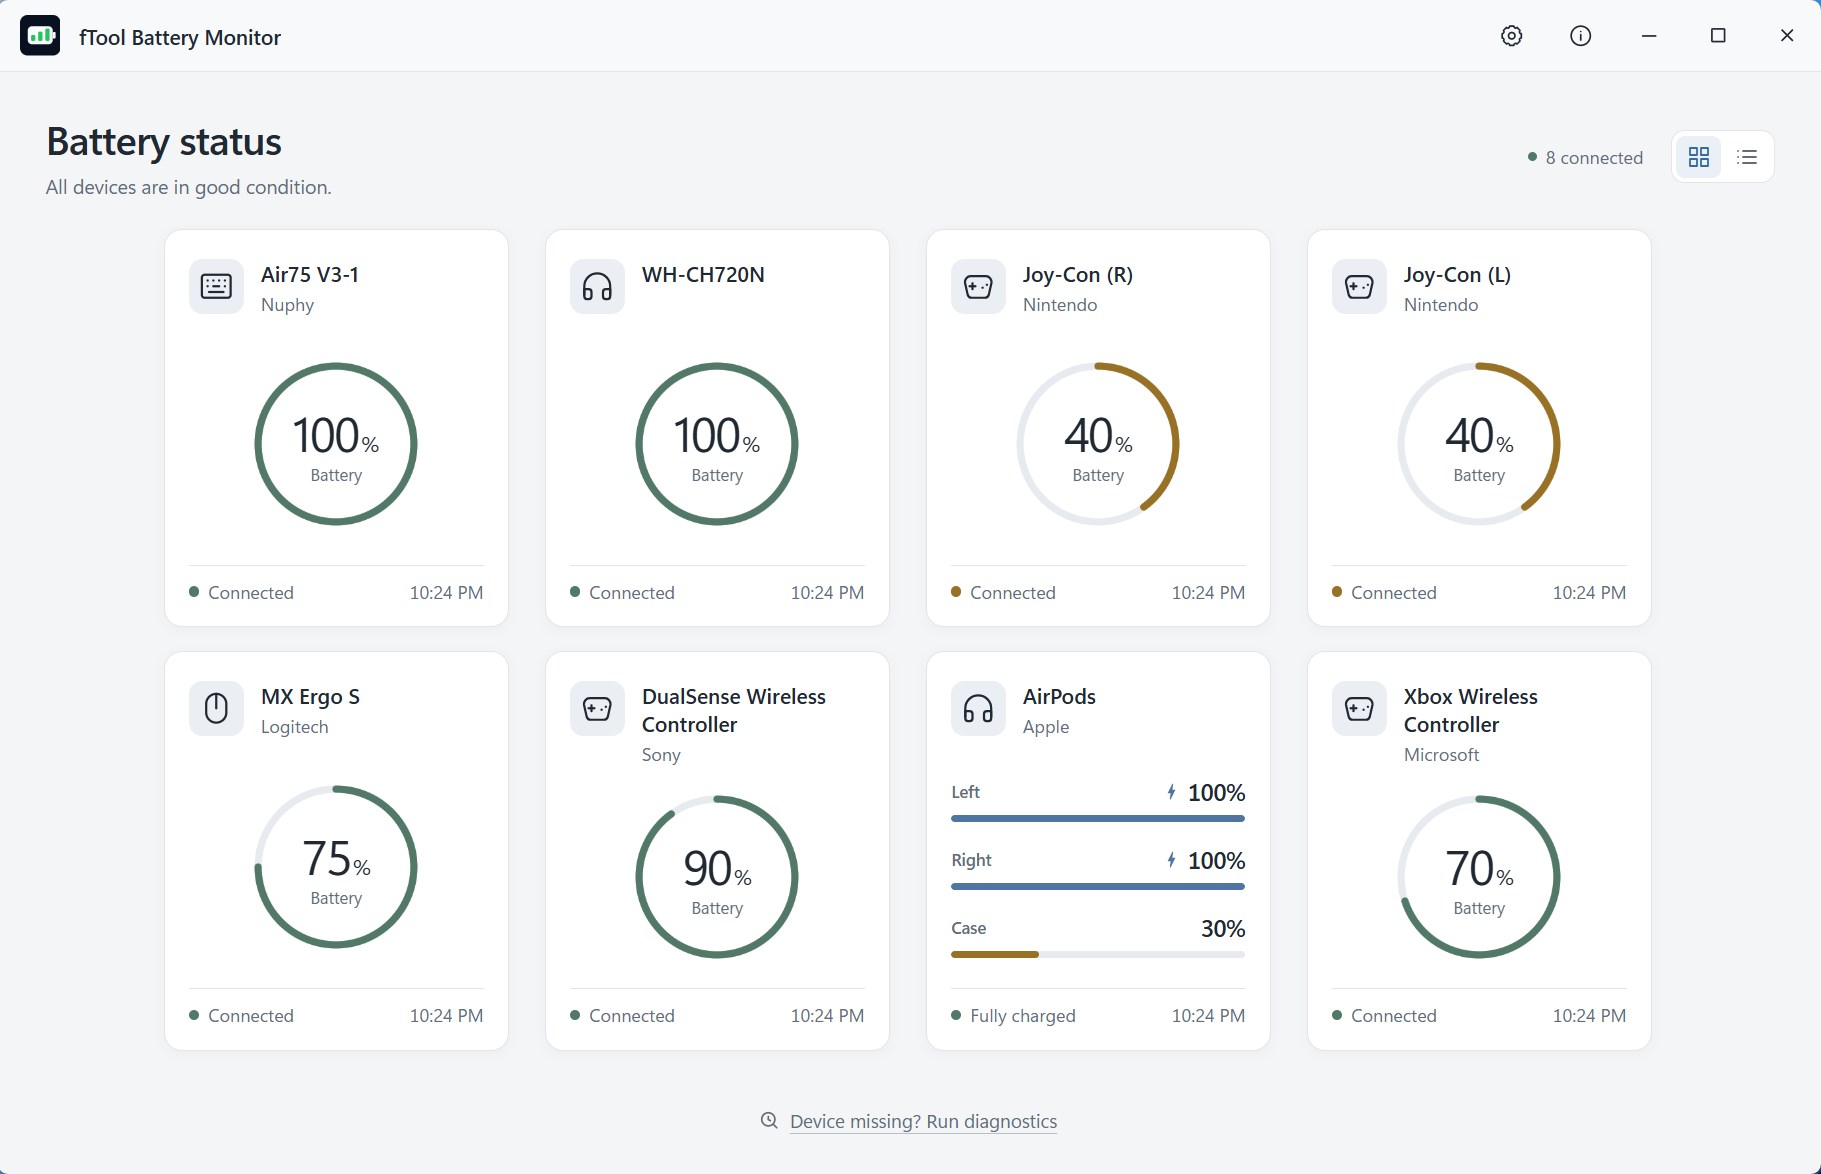Click the Case 30% value on AirPods
The height and width of the screenshot is (1174, 1821).
(x=1223, y=929)
